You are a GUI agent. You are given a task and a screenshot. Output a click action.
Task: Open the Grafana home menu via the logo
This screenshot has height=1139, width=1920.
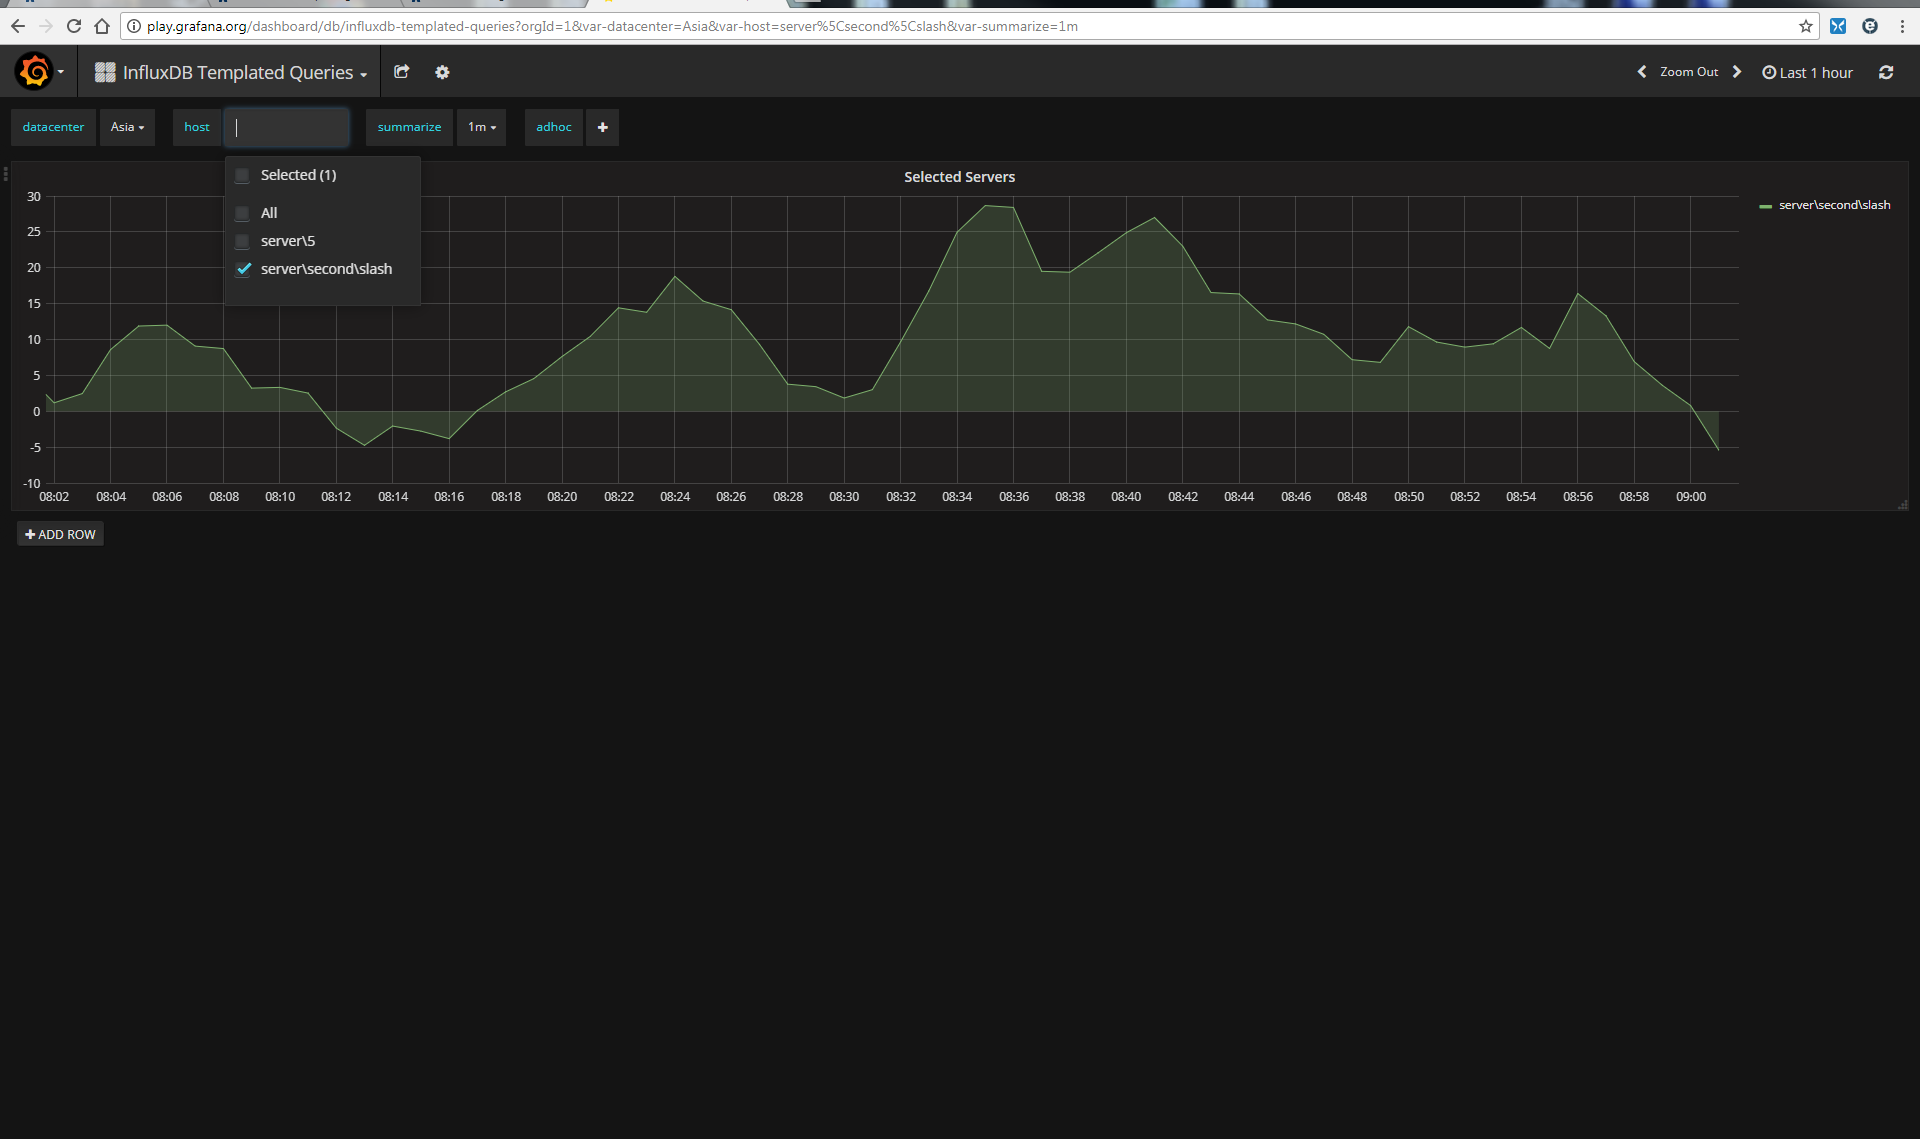pyautogui.click(x=33, y=71)
